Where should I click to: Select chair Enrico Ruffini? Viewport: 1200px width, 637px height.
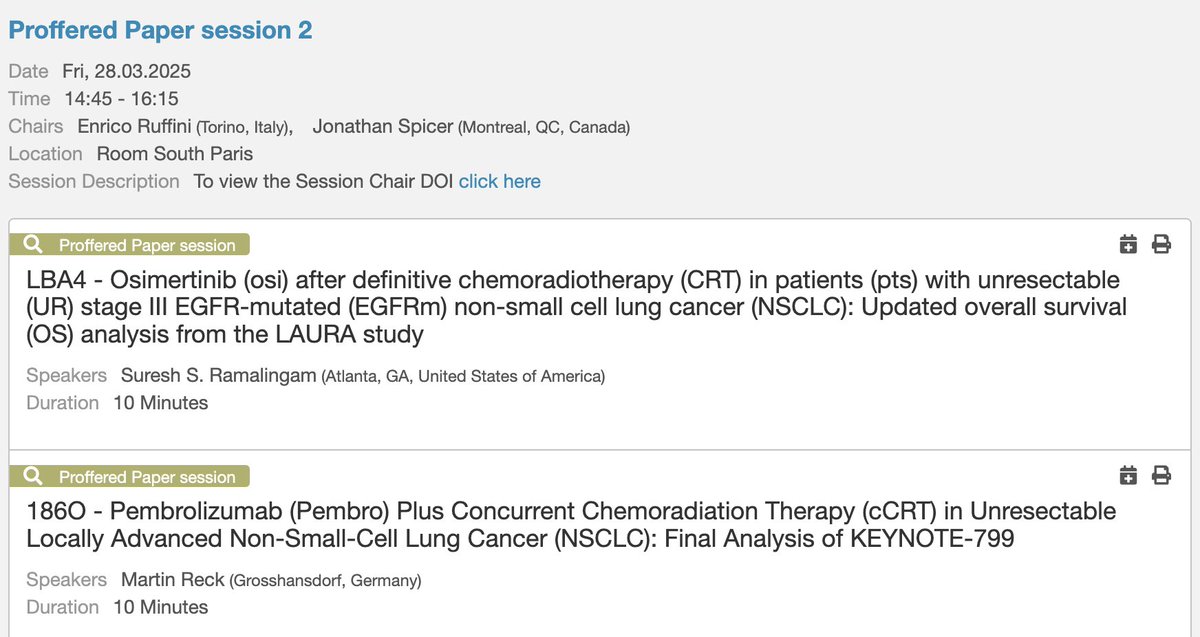pyautogui.click(x=132, y=127)
